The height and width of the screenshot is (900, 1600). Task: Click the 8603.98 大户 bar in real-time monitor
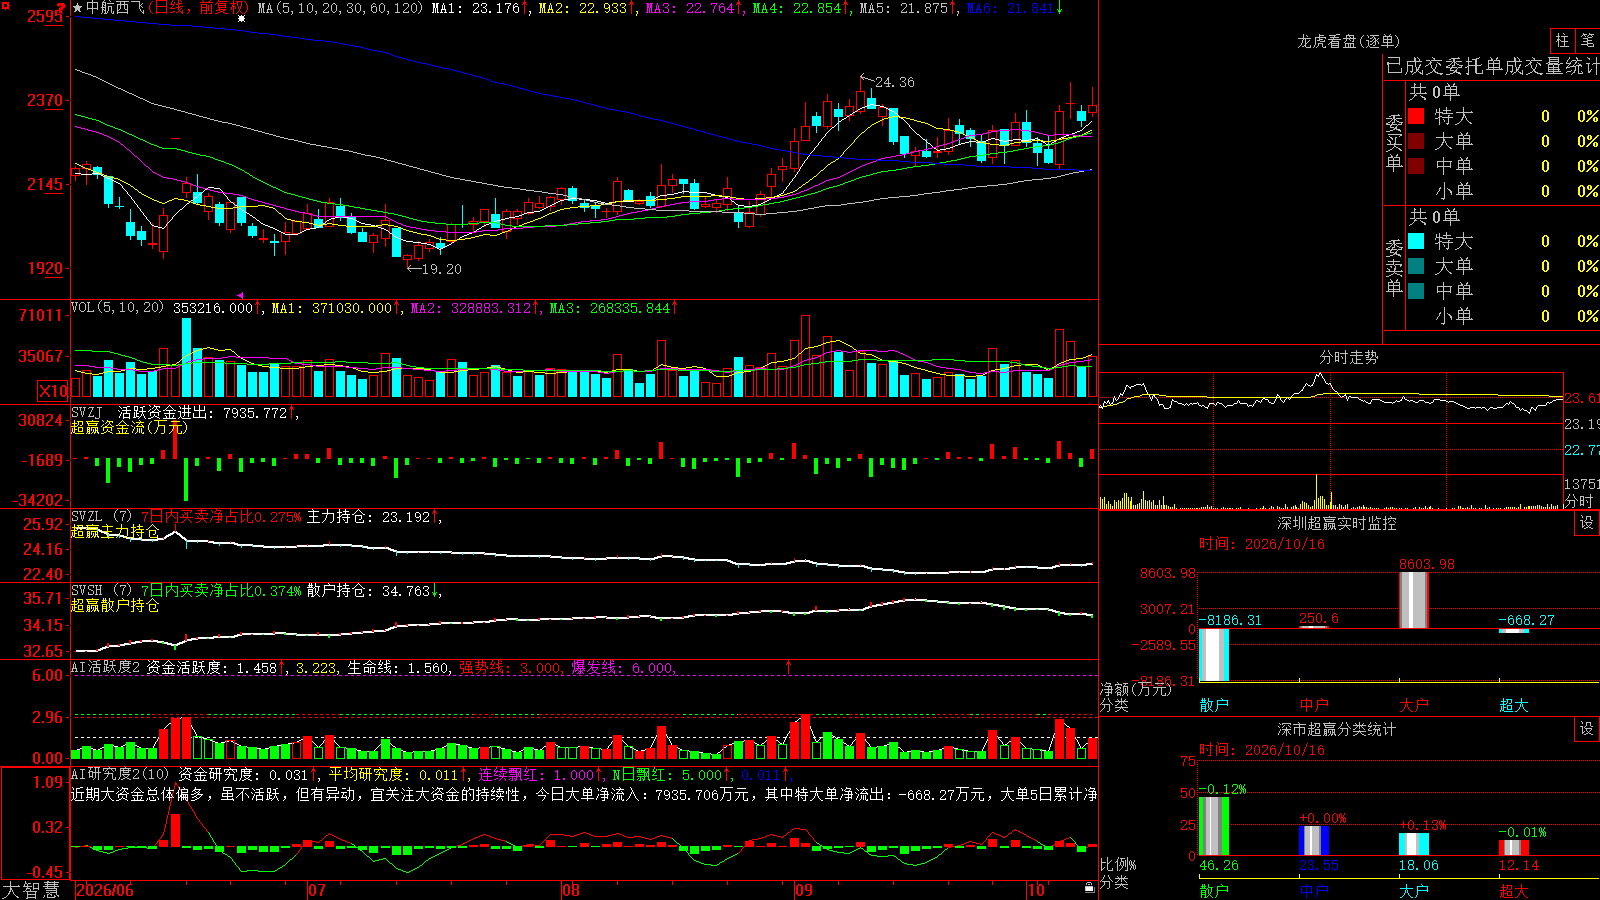click(1413, 600)
